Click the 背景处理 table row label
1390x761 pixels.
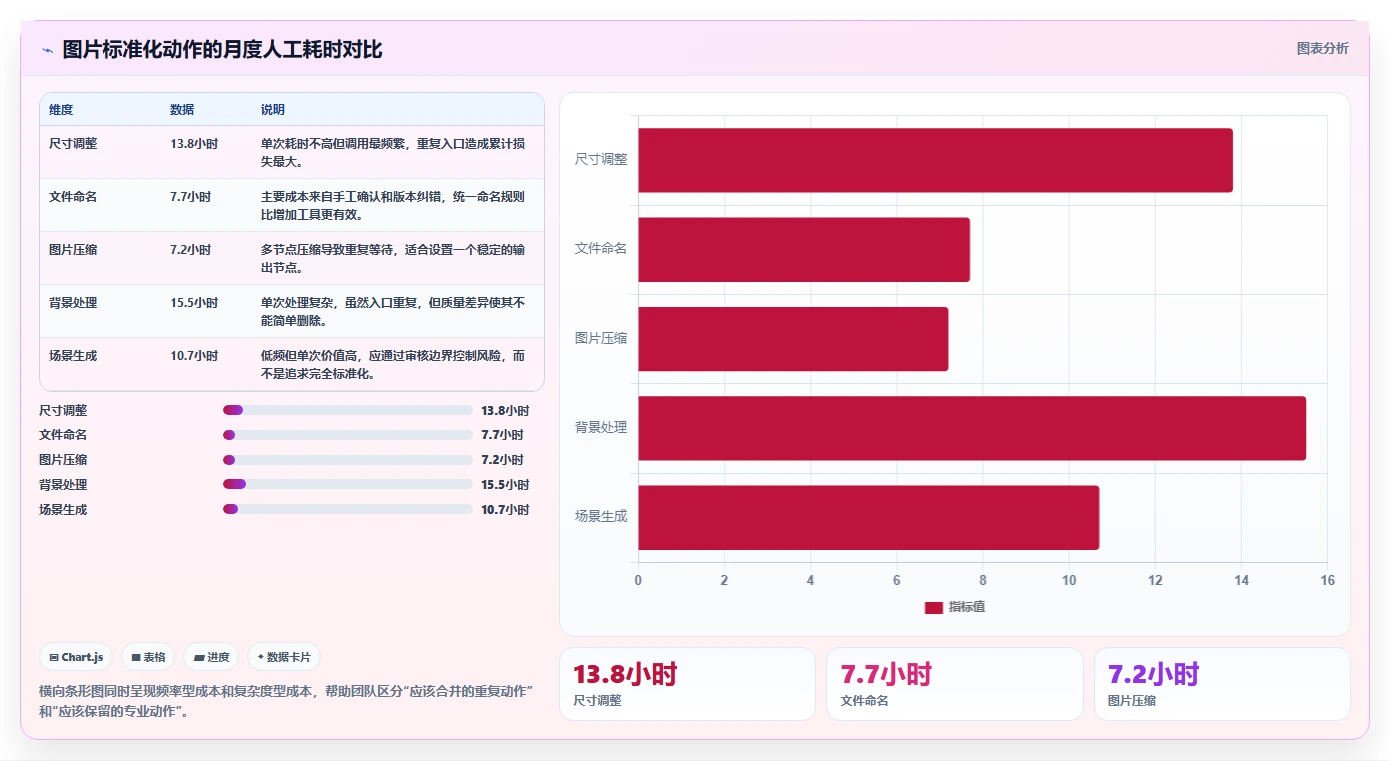[x=73, y=302]
